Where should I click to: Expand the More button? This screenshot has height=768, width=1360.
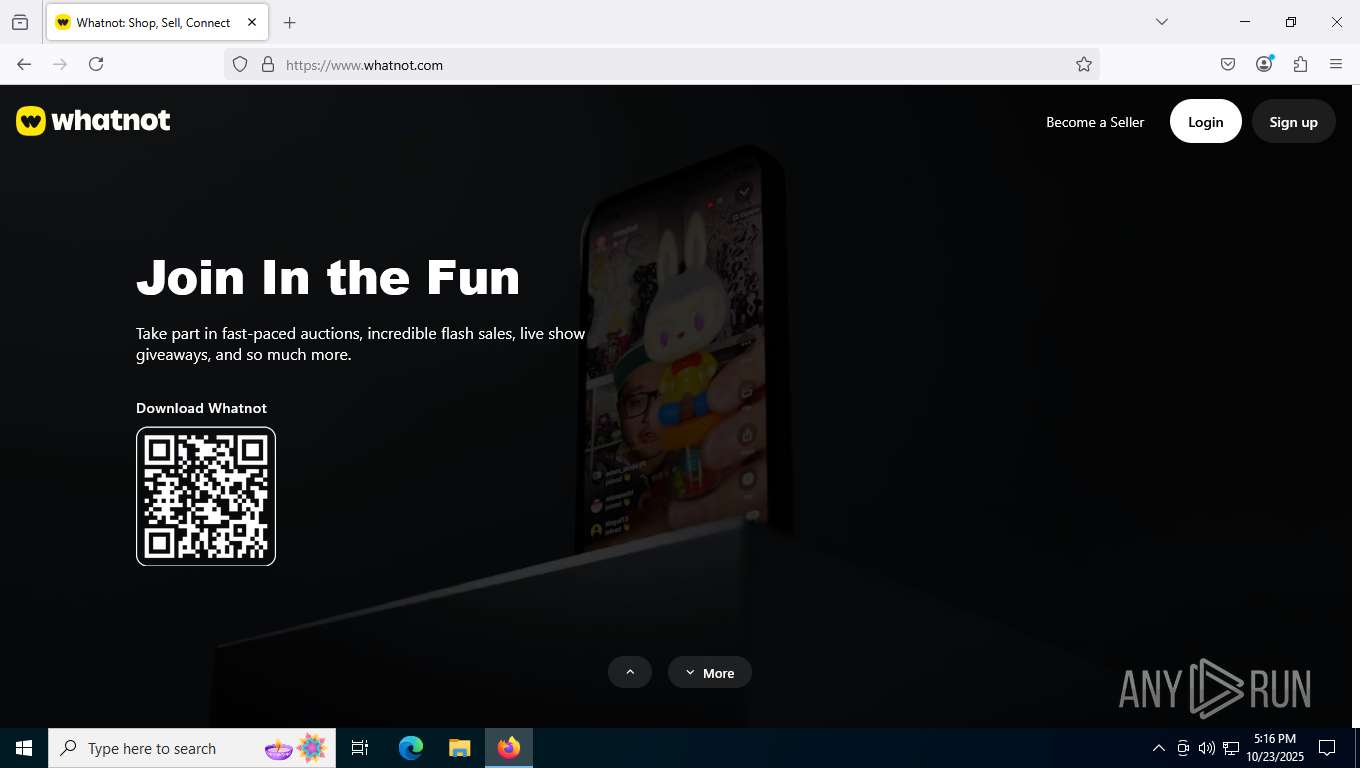710,673
